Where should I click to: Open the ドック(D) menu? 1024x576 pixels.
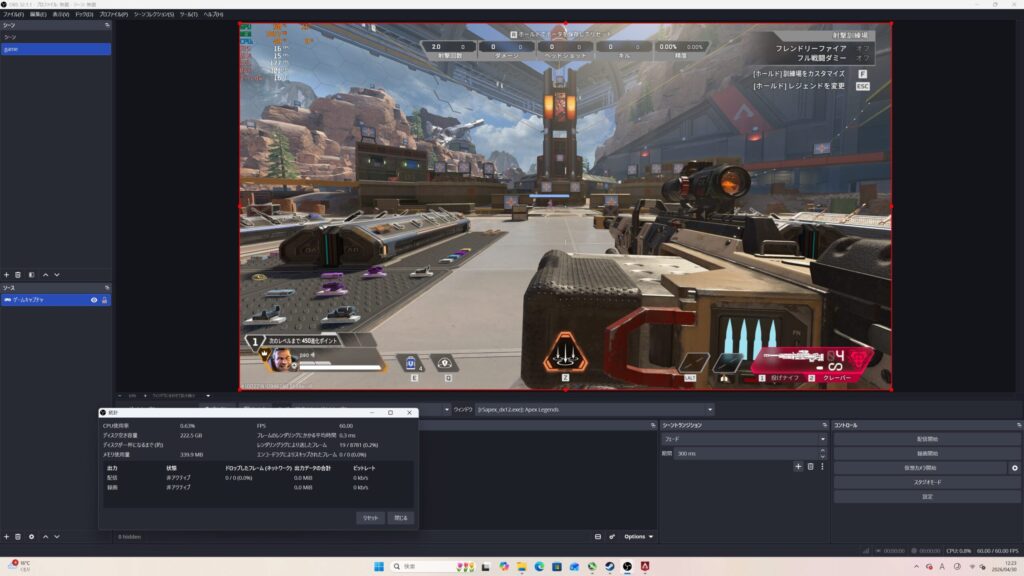pos(84,14)
